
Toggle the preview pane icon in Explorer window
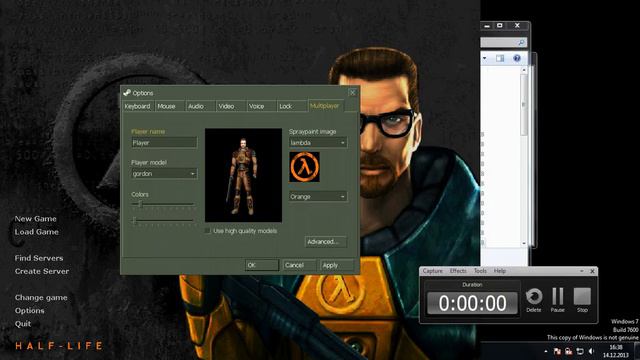[500, 58]
